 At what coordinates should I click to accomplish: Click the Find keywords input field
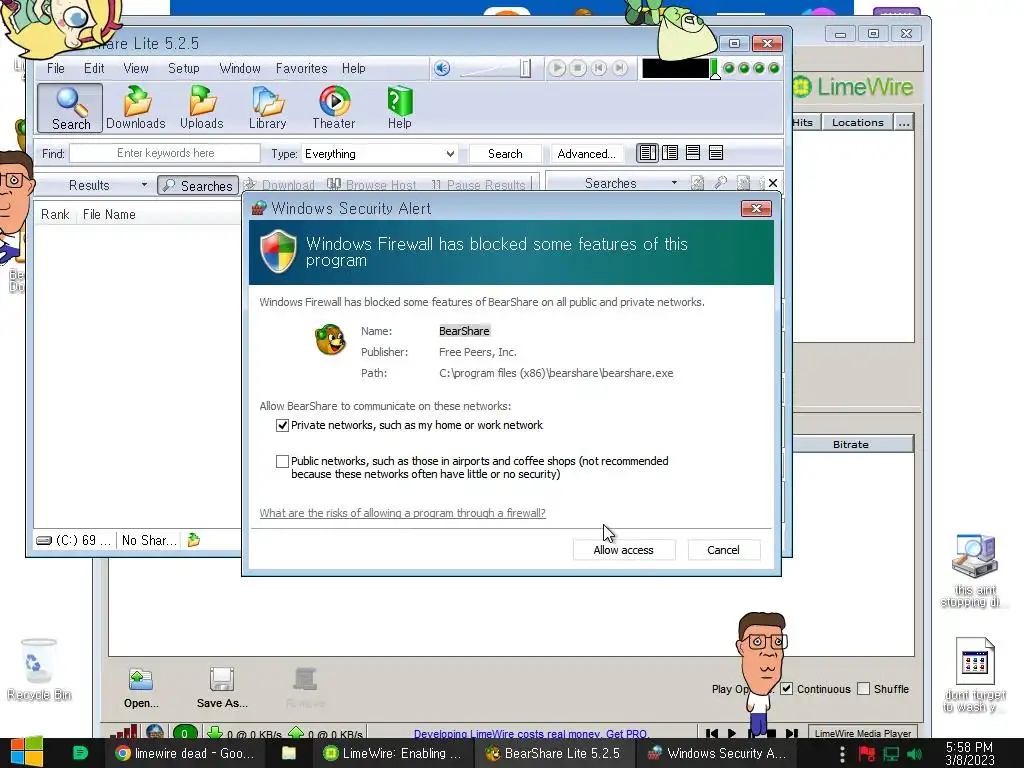click(x=165, y=153)
